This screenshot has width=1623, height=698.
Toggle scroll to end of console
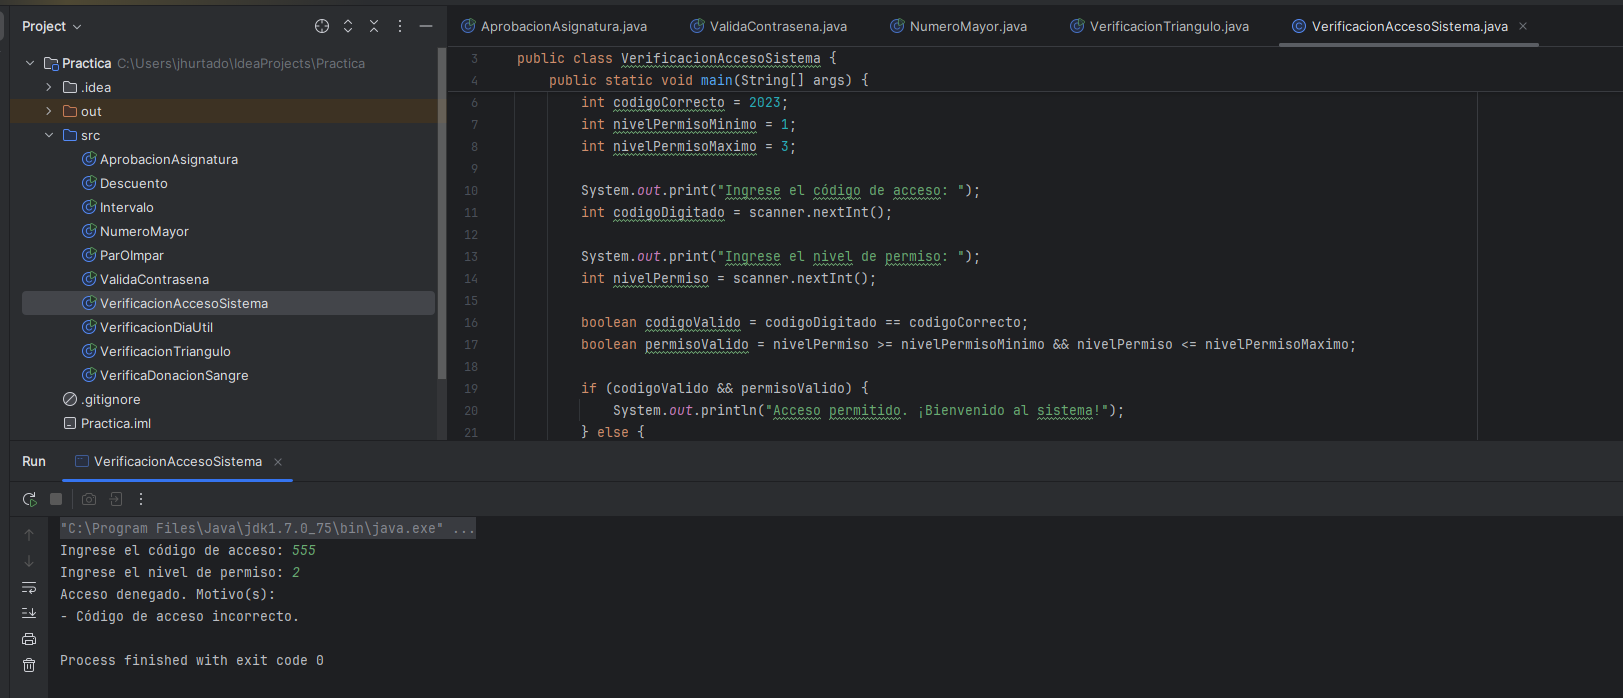[x=29, y=613]
